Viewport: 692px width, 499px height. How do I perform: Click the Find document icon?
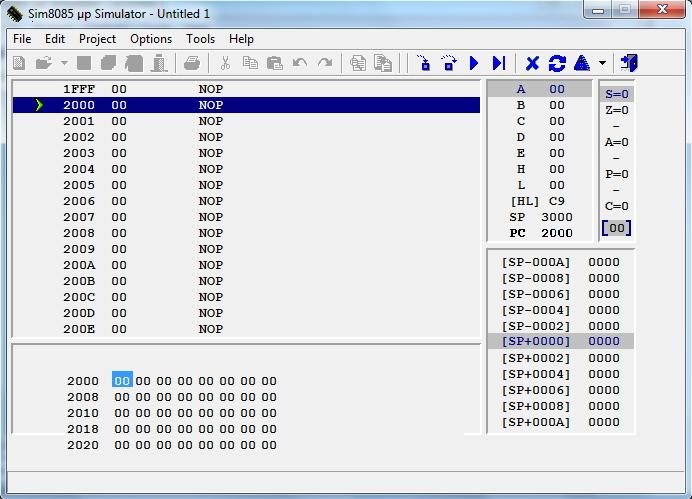pos(357,63)
